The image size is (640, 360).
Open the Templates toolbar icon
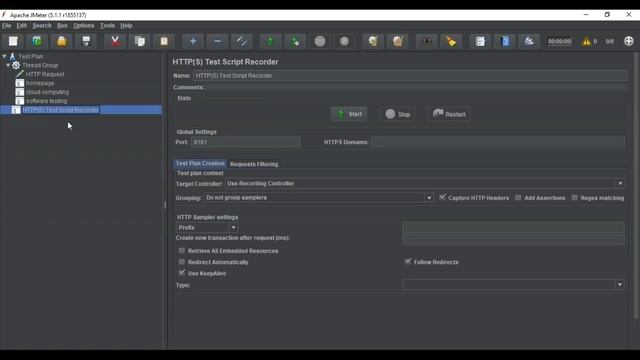pos(37,41)
